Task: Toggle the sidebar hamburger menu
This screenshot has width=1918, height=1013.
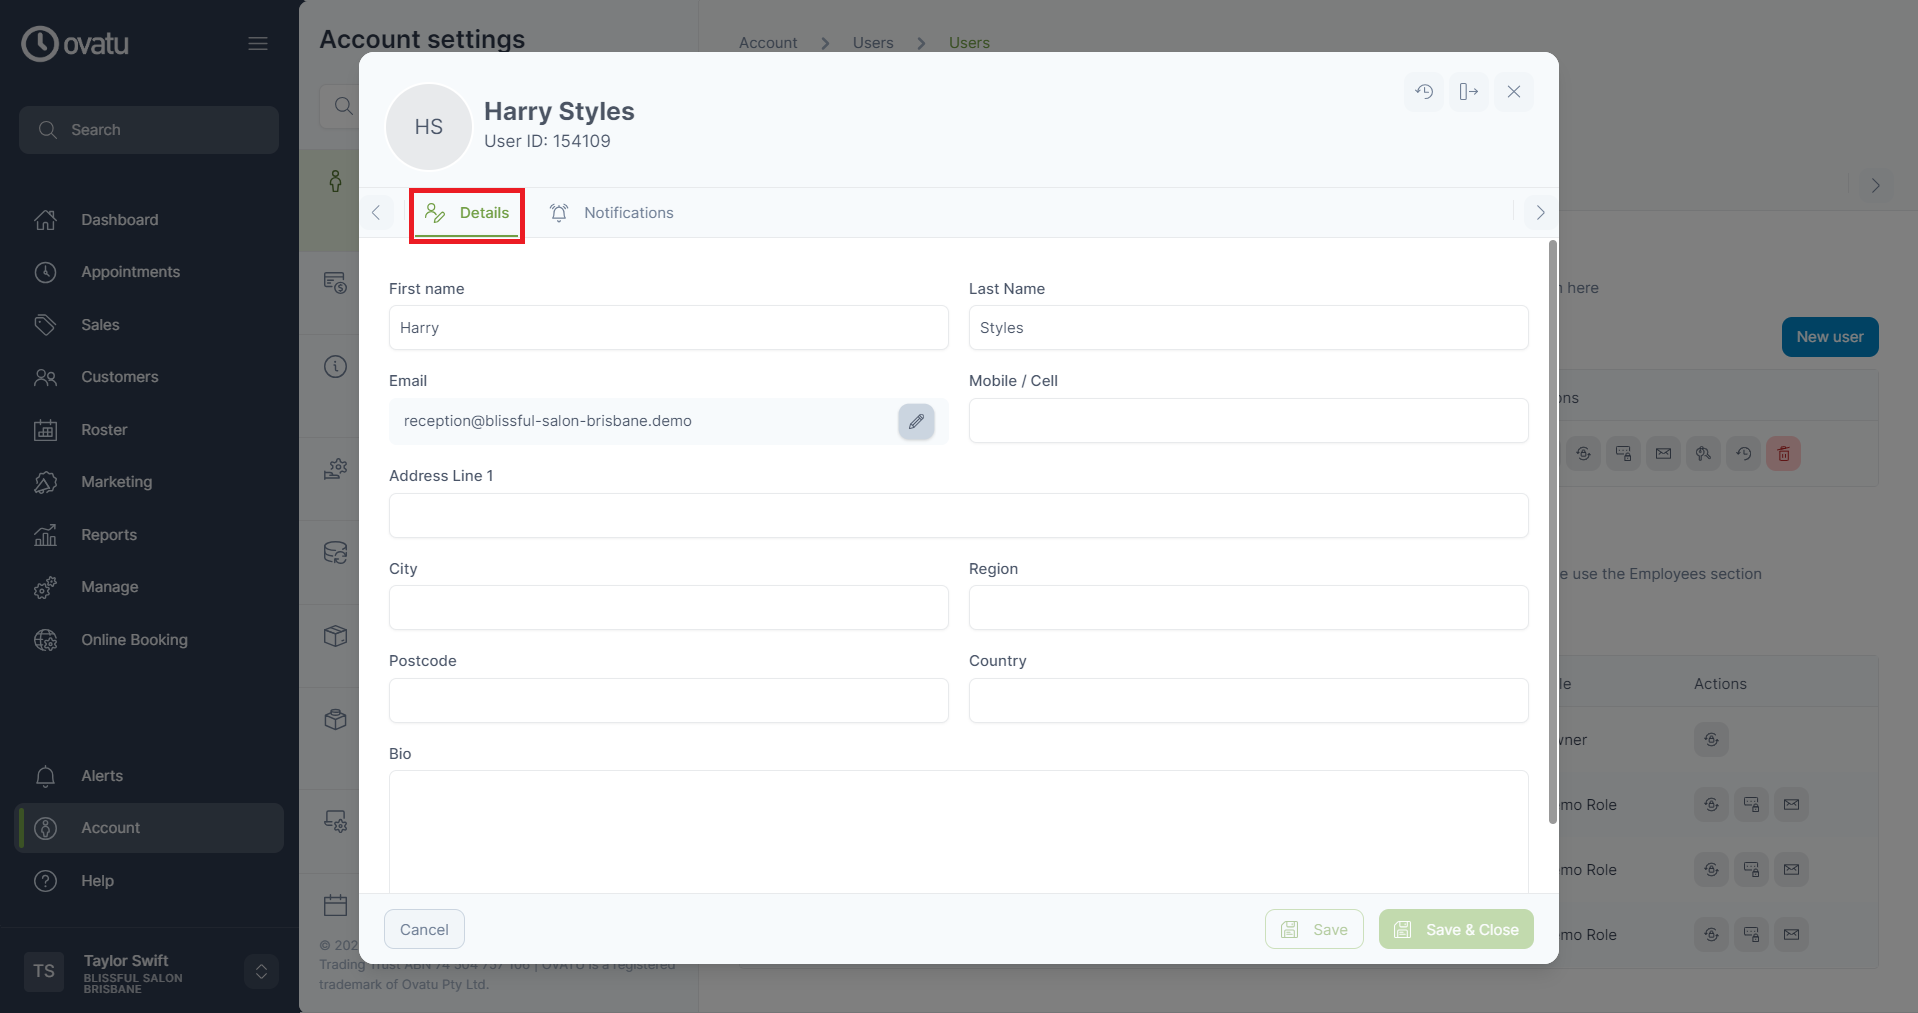Action: 258,44
